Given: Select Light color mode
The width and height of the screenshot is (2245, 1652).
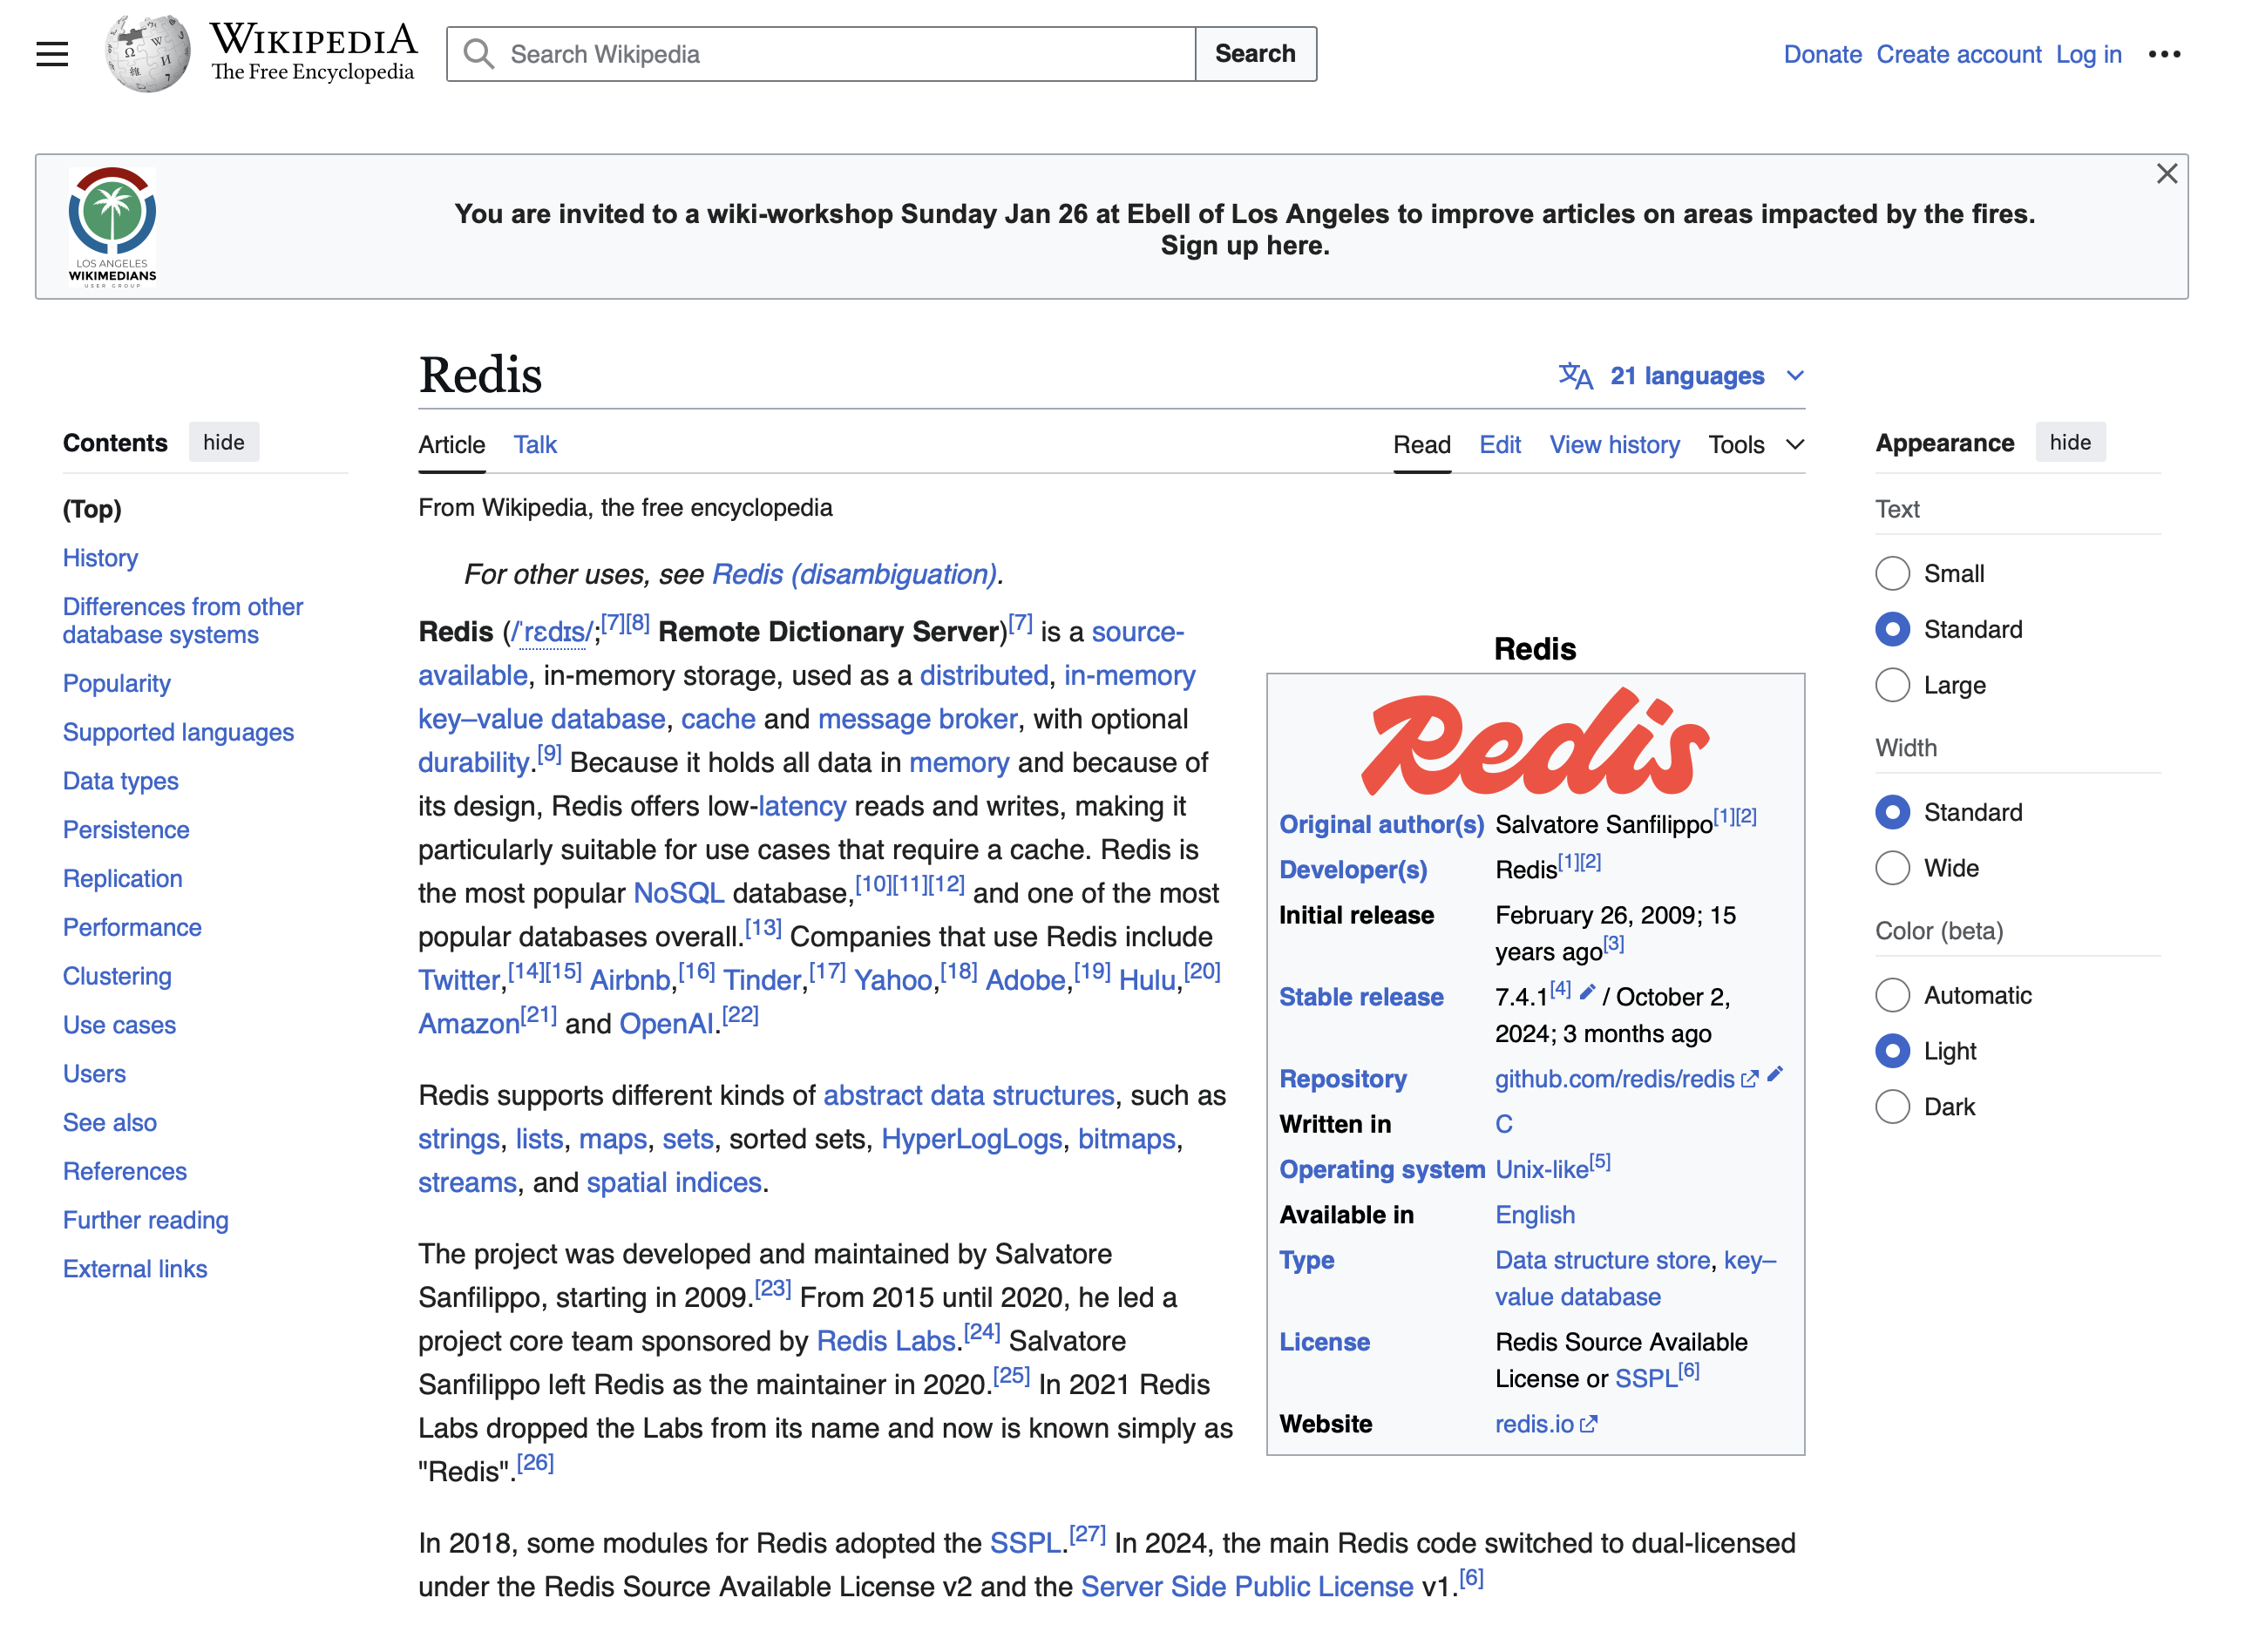Looking at the screenshot, I should tap(1892, 1052).
